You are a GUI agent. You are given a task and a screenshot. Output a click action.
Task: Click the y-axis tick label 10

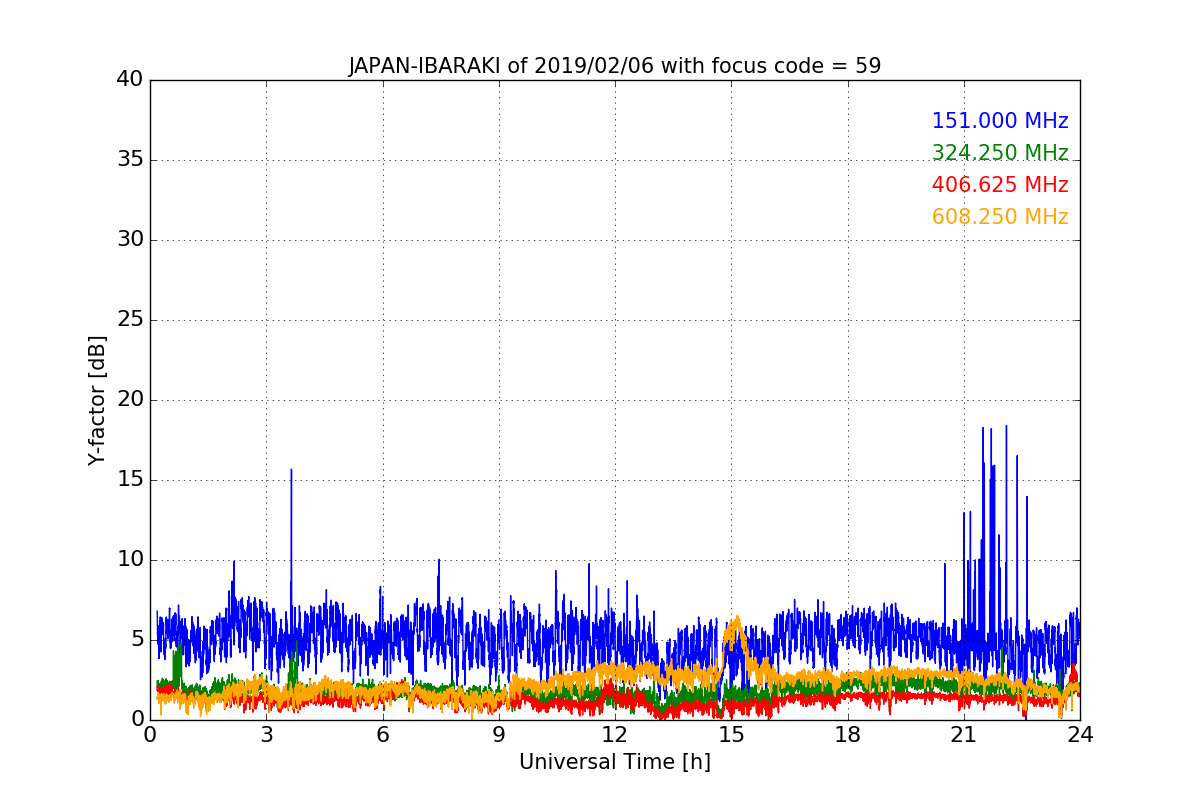pyautogui.click(x=130, y=559)
